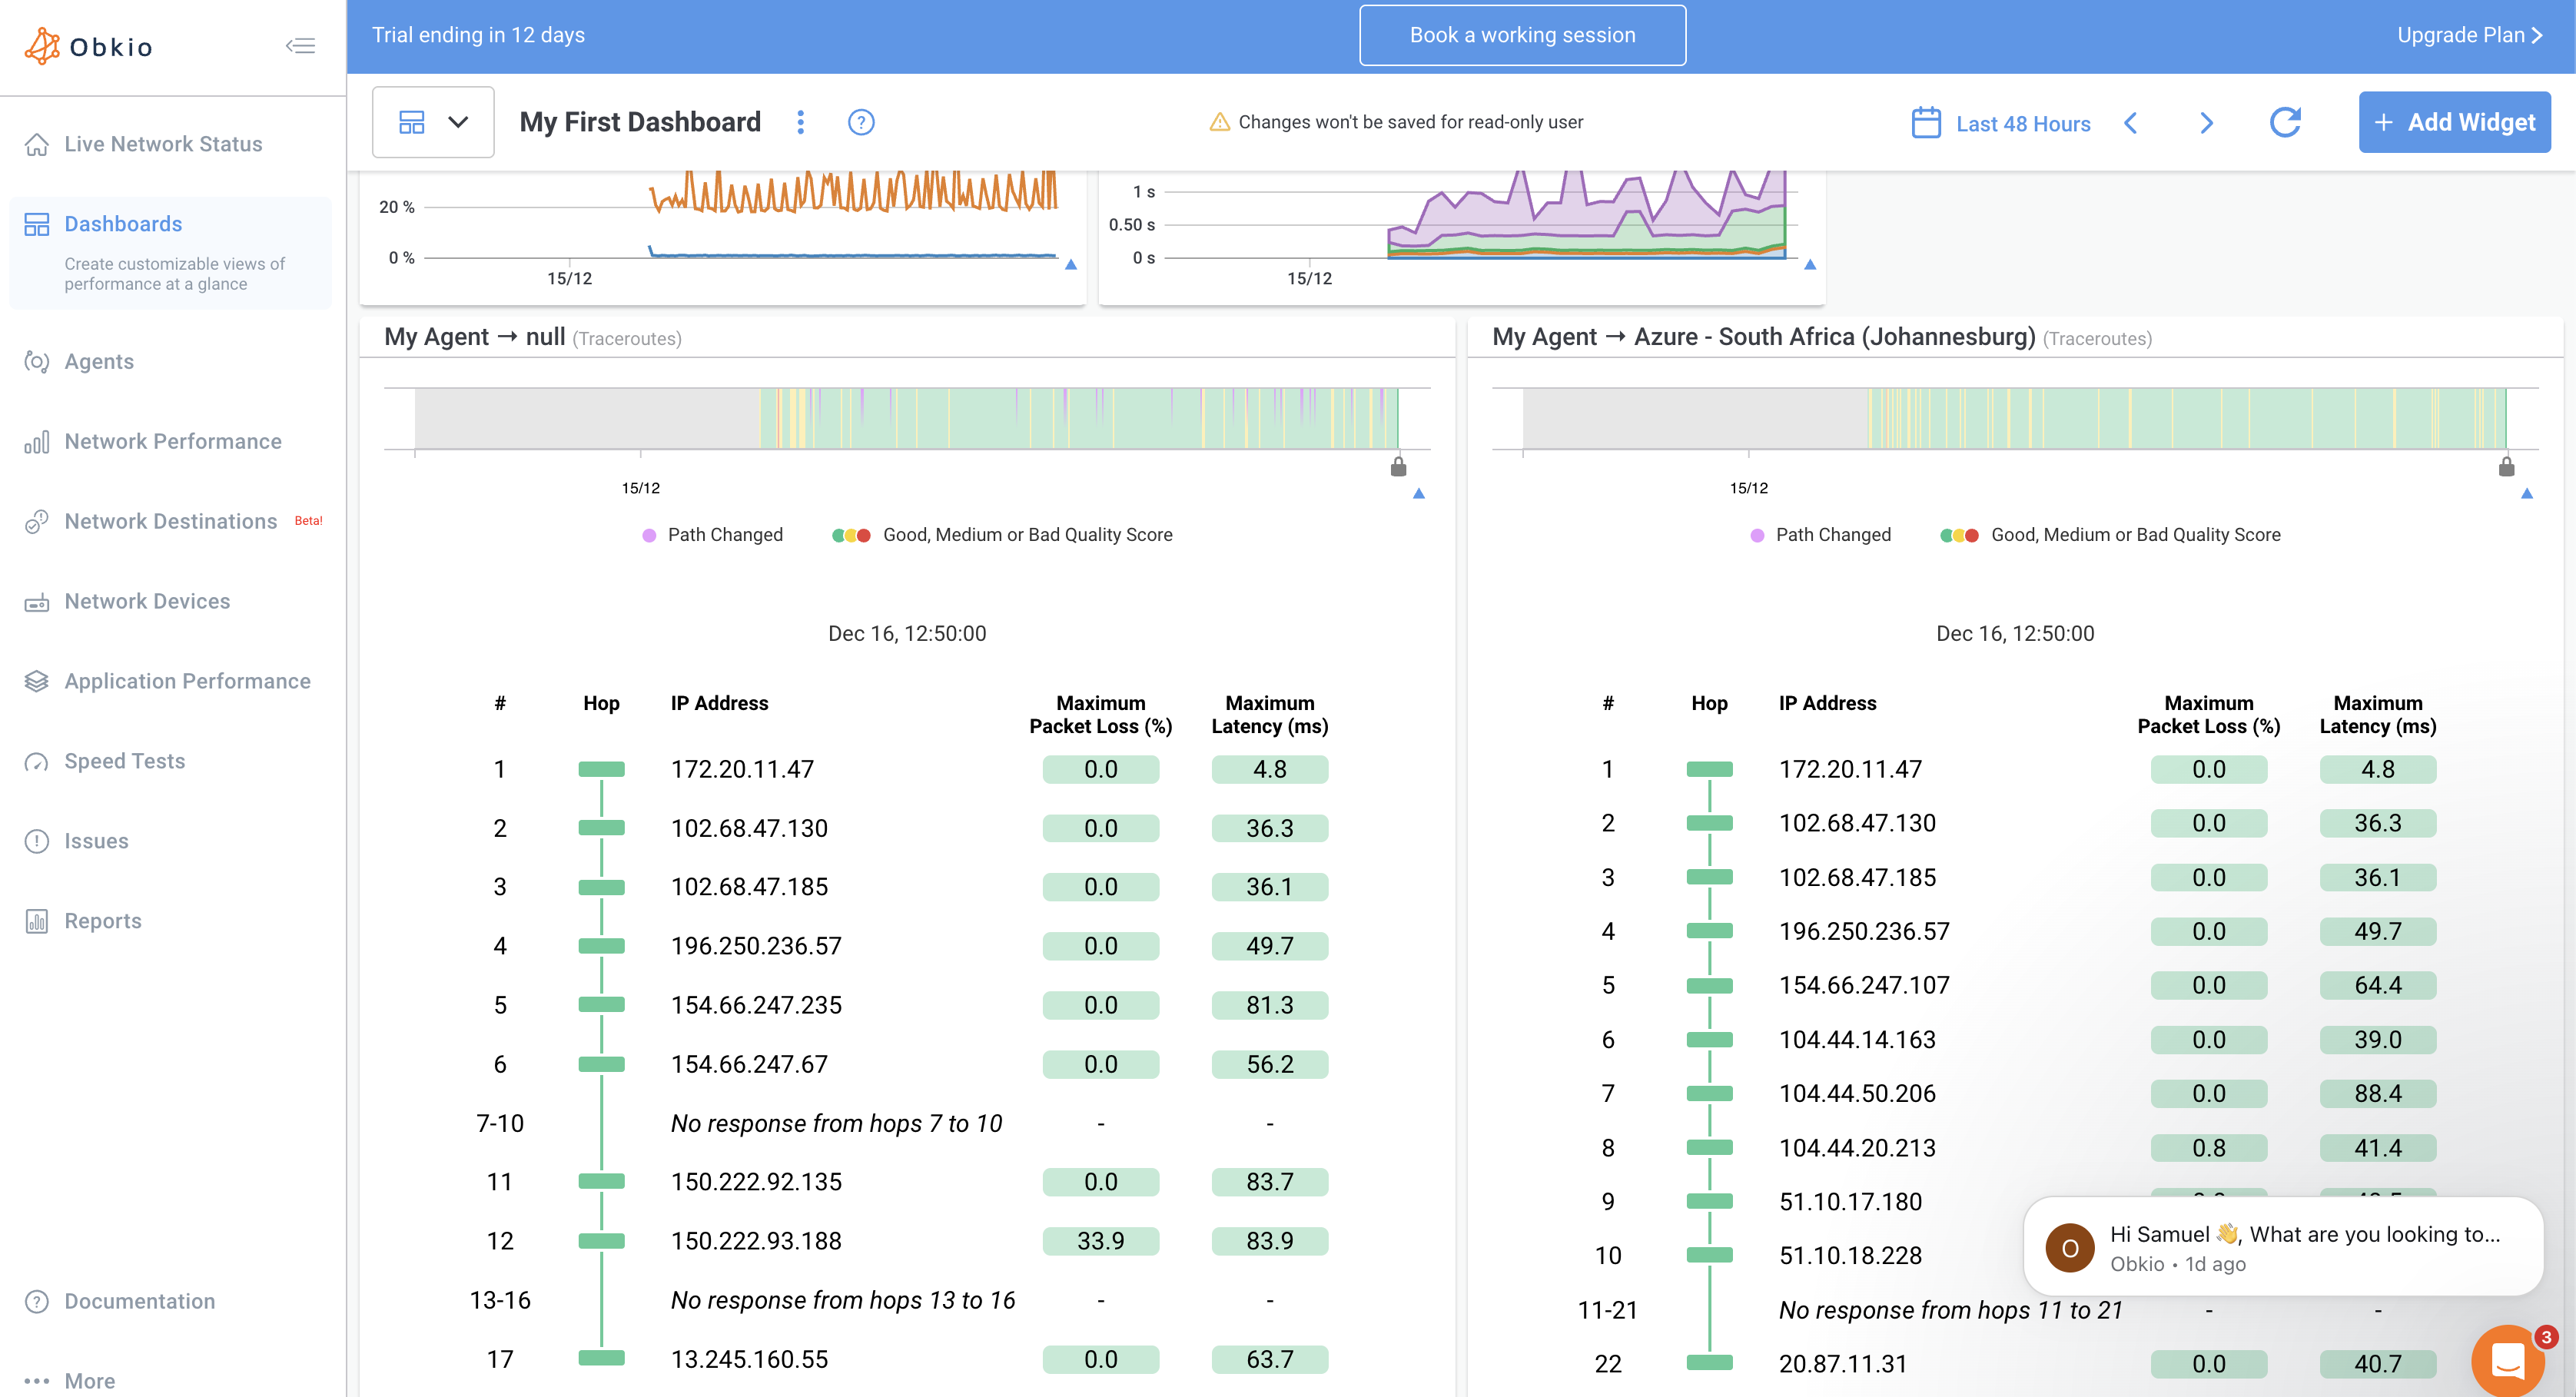Image resolution: width=2576 pixels, height=1397 pixels.
Task: Select the Speed Tests icon
Action: (x=36, y=761)
